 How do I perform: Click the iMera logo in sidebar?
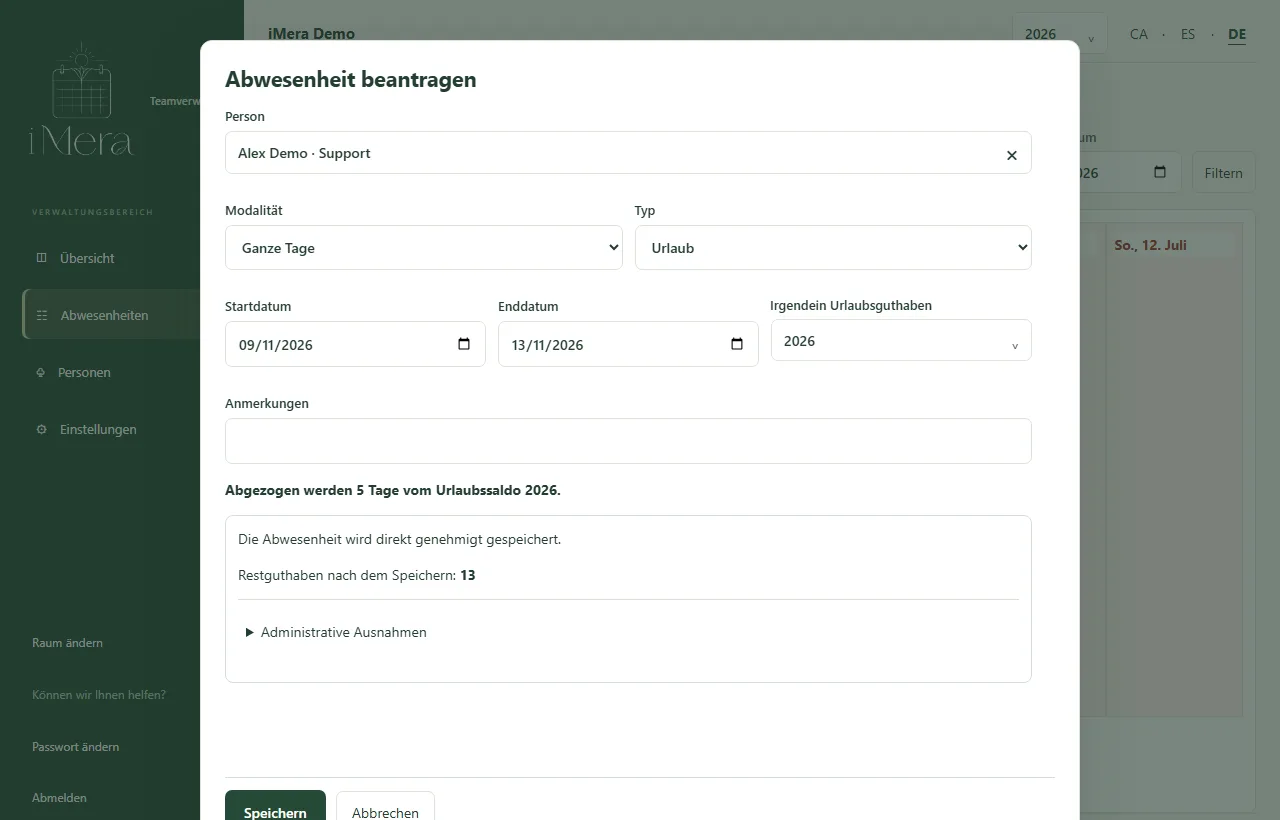pyautogui.click(x=81, y=100)
